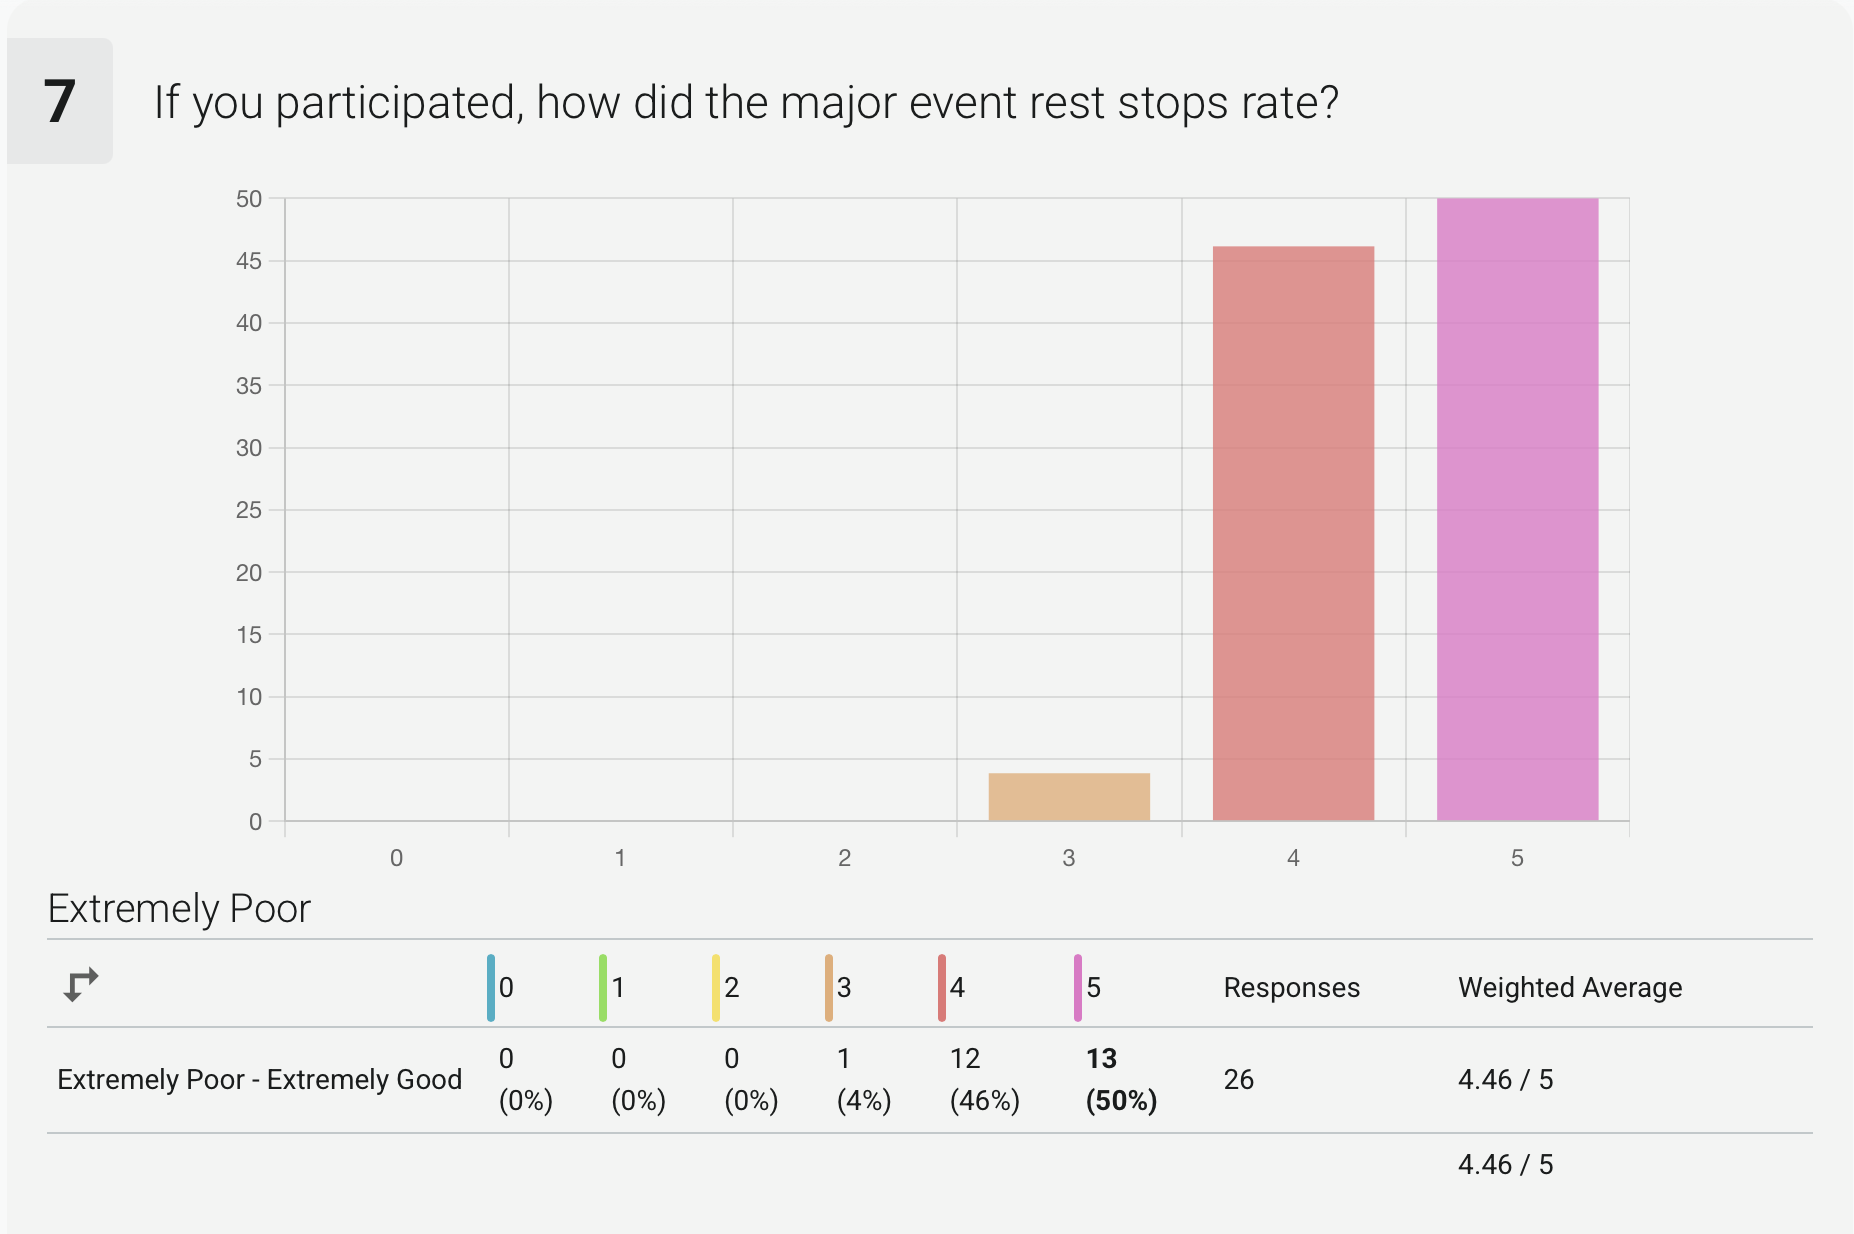
Task: Click the pink bar for rating 5
Action: (x=1517, y=510)
